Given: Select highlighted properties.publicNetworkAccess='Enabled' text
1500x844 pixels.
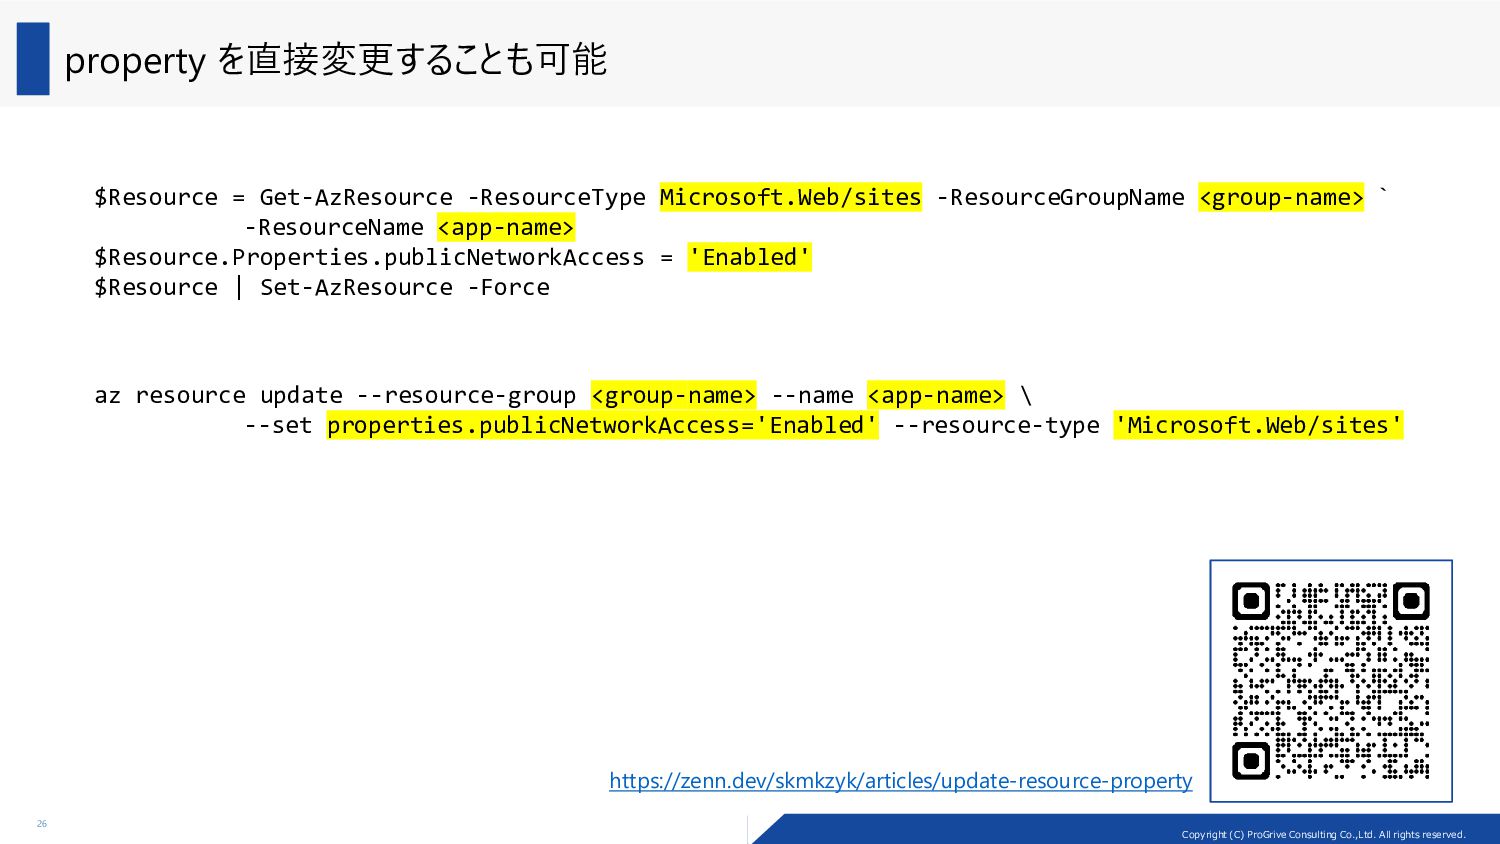Looking at the screenshot, I should click(x=603, y=426).
